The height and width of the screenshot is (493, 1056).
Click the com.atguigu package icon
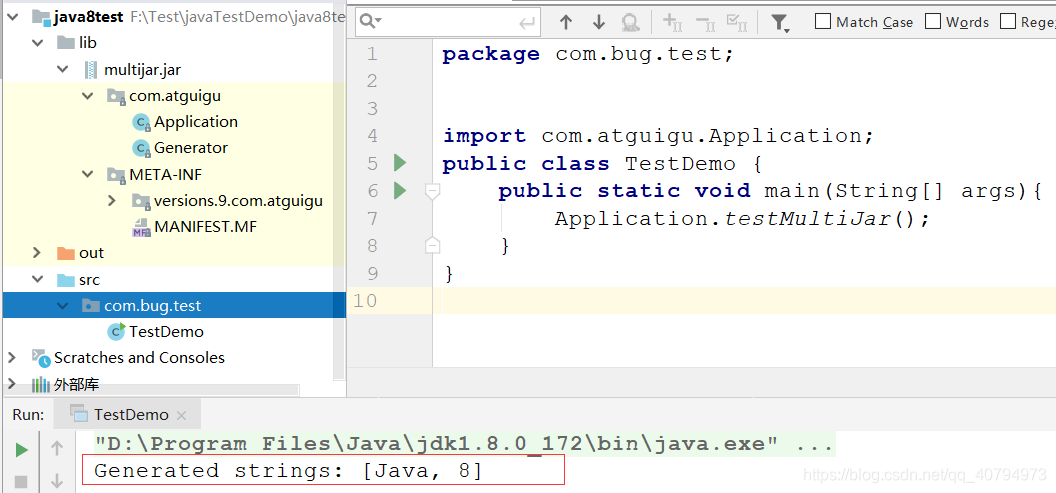click(x=117, y=96)
